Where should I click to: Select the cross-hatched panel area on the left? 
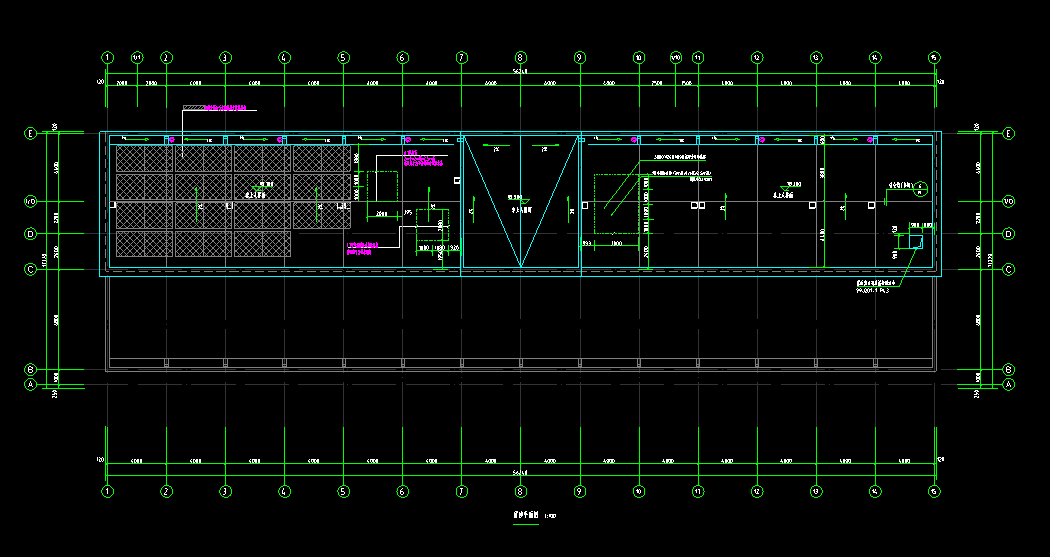(200, 202)
